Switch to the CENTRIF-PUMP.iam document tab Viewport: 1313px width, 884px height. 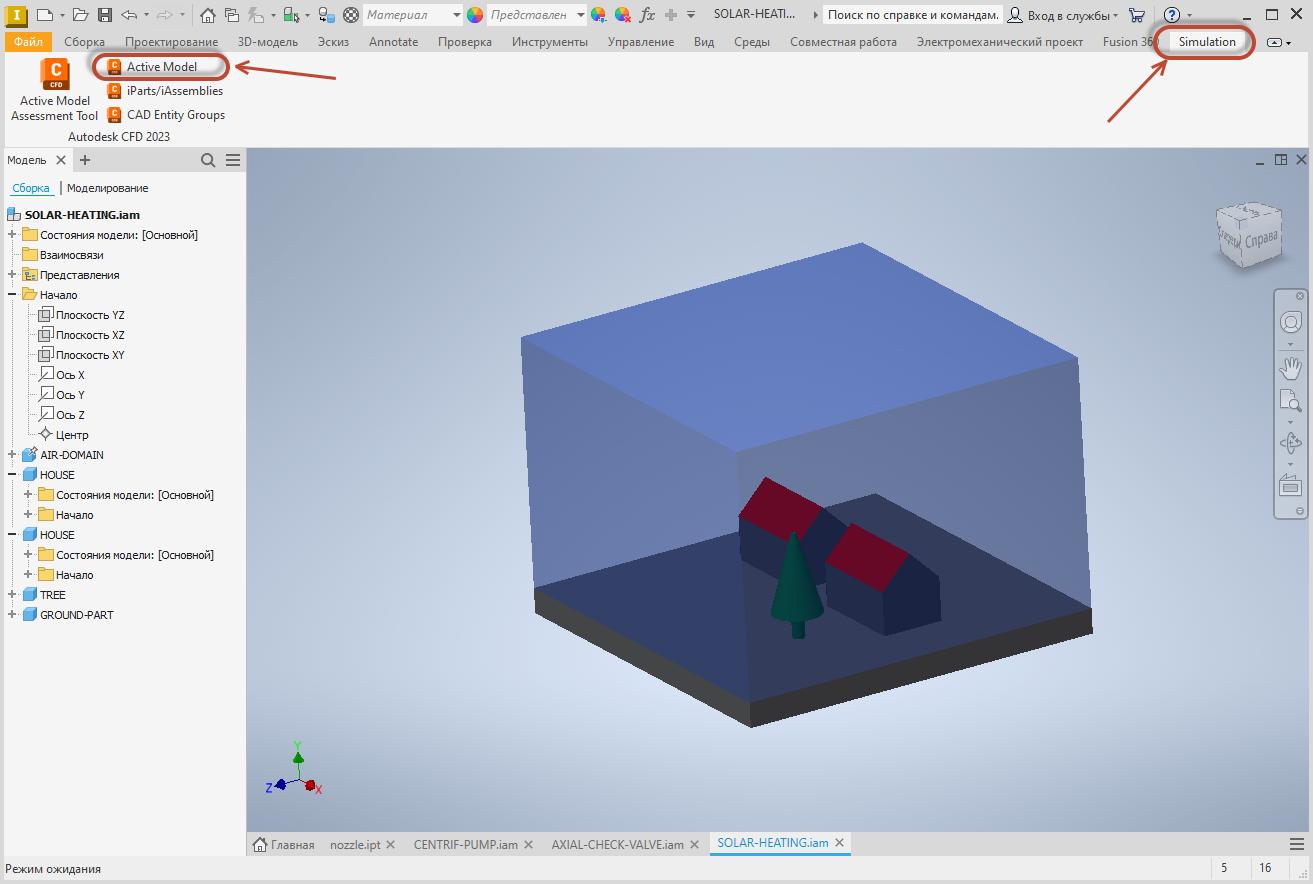pos(466,844)
